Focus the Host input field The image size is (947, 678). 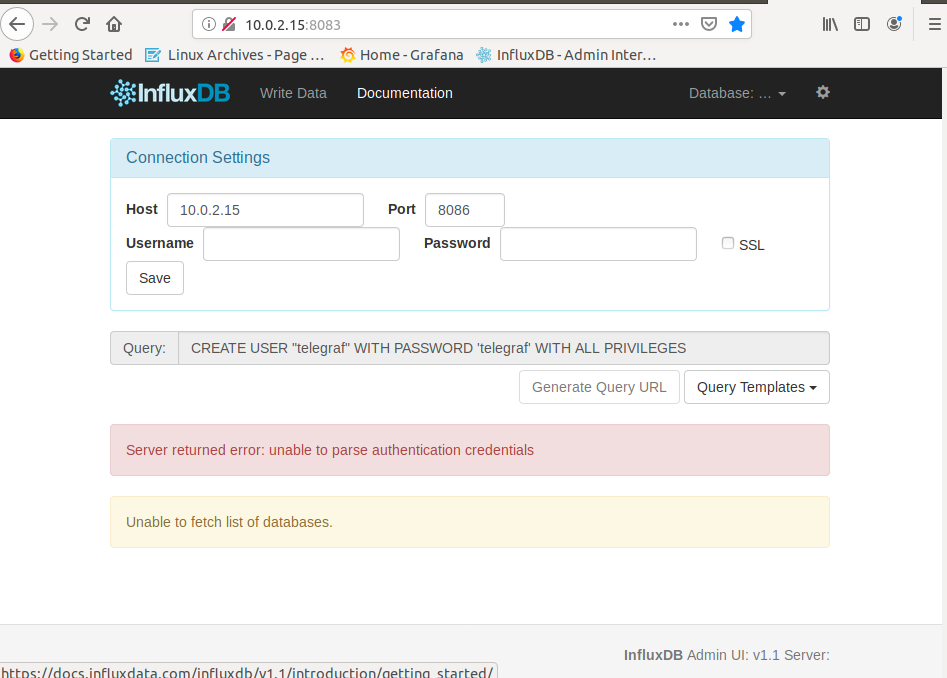tap(265, 210)
